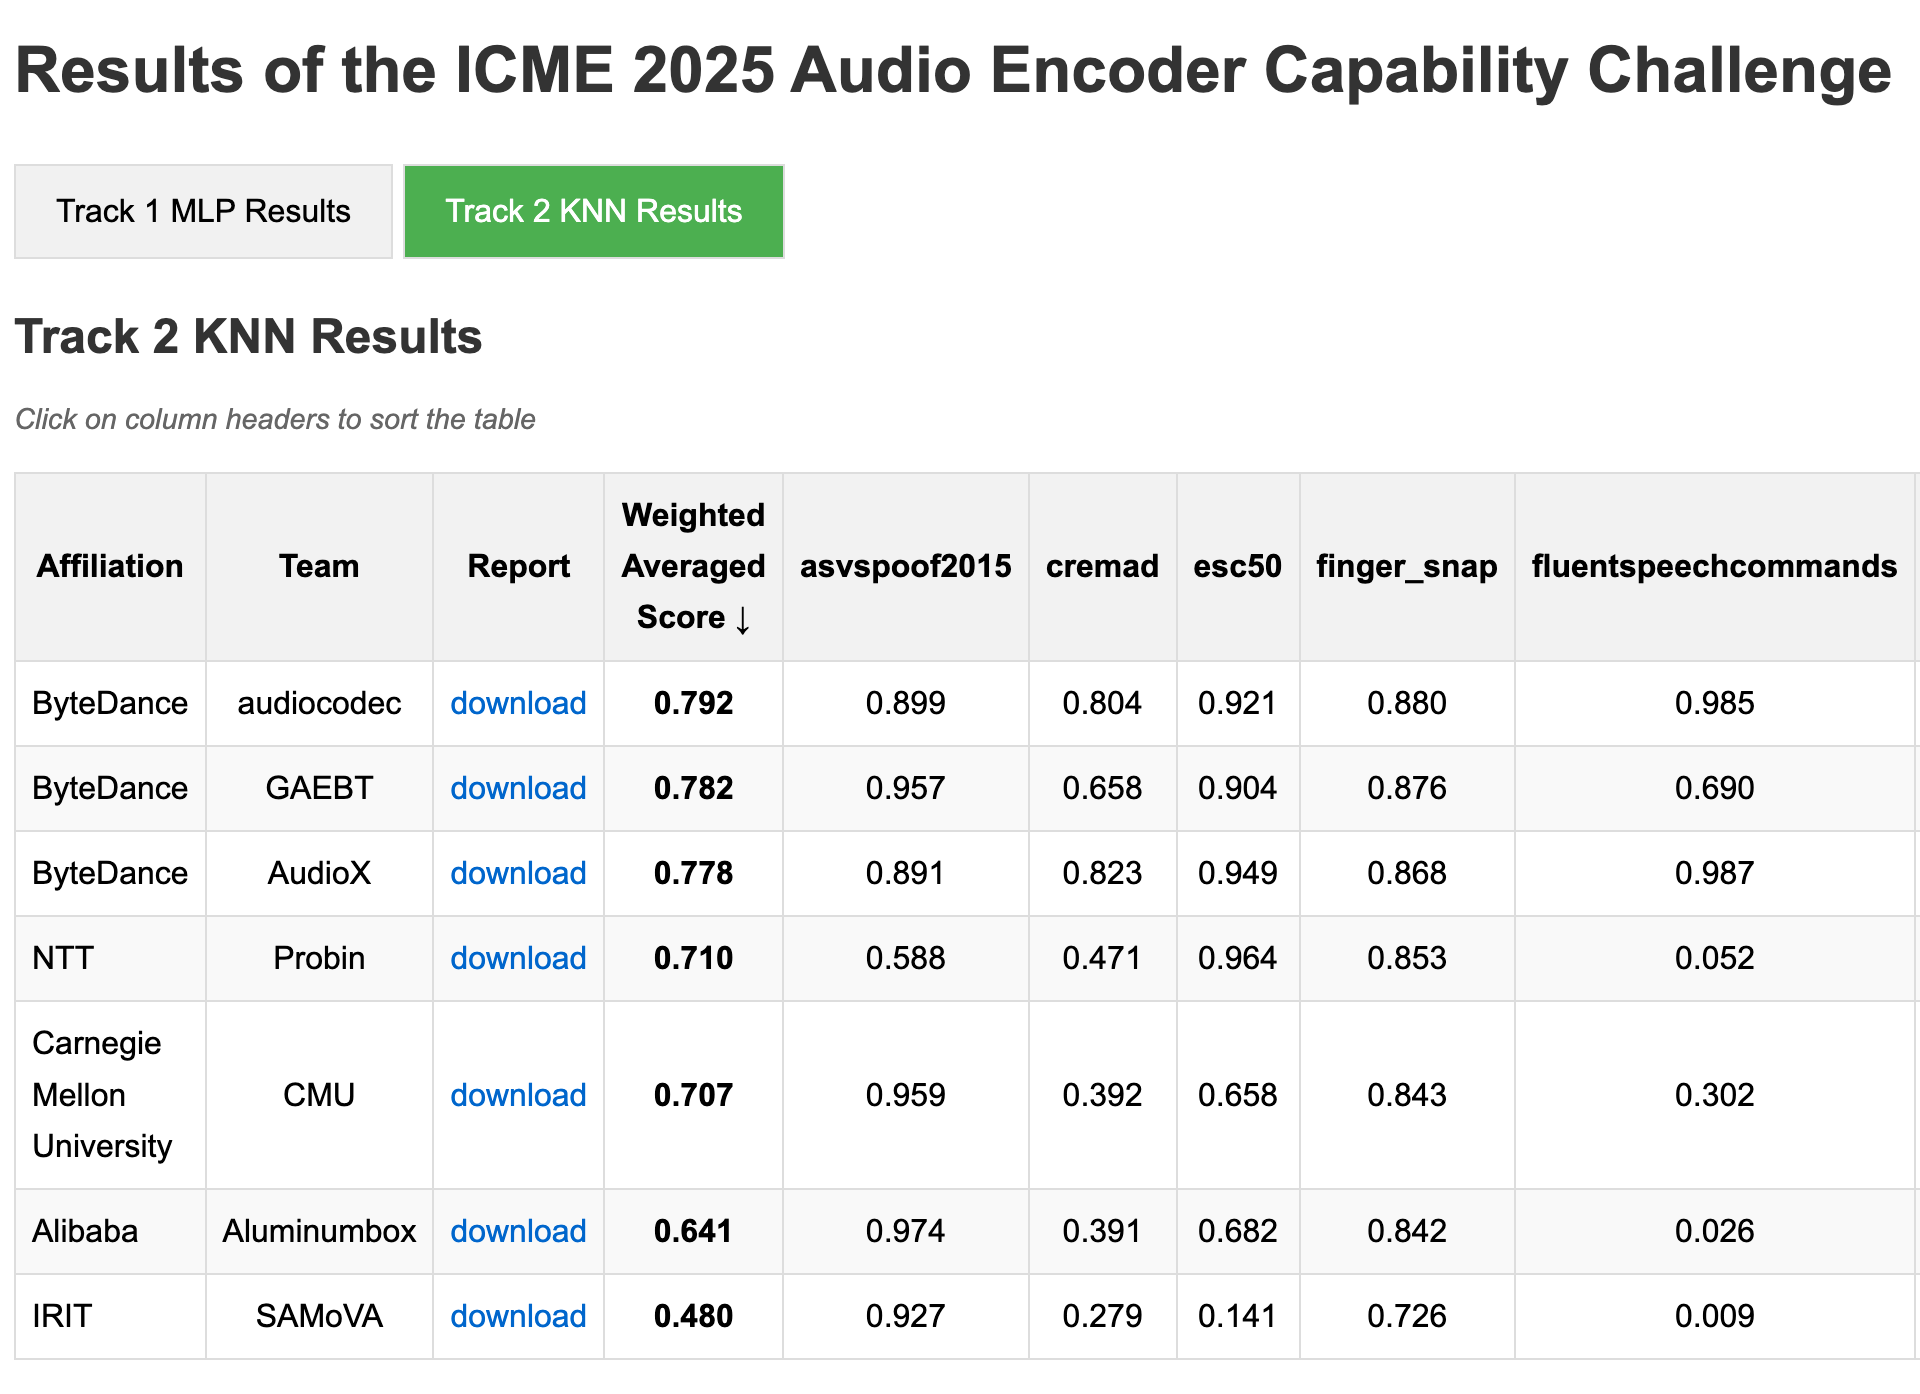Download the GAEBT team report
This screenshot has height=1394, width=1920.
point(518,788)
